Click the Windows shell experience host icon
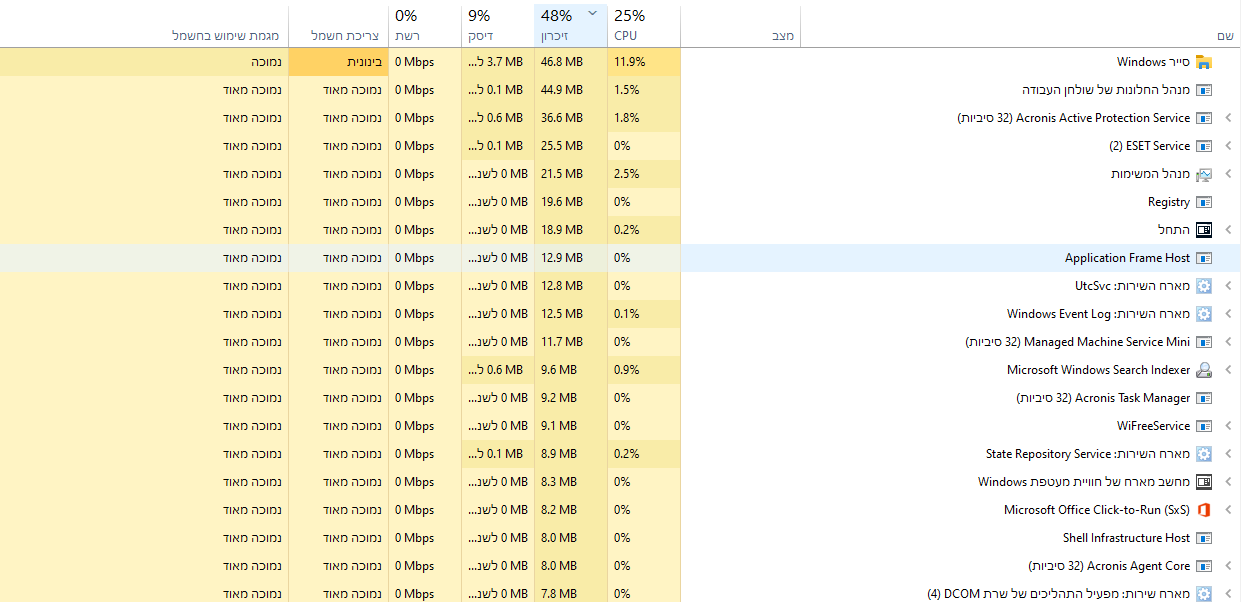Viewport: 1241px width, 602px height. pyautogui.click(x=1204, y=482)
